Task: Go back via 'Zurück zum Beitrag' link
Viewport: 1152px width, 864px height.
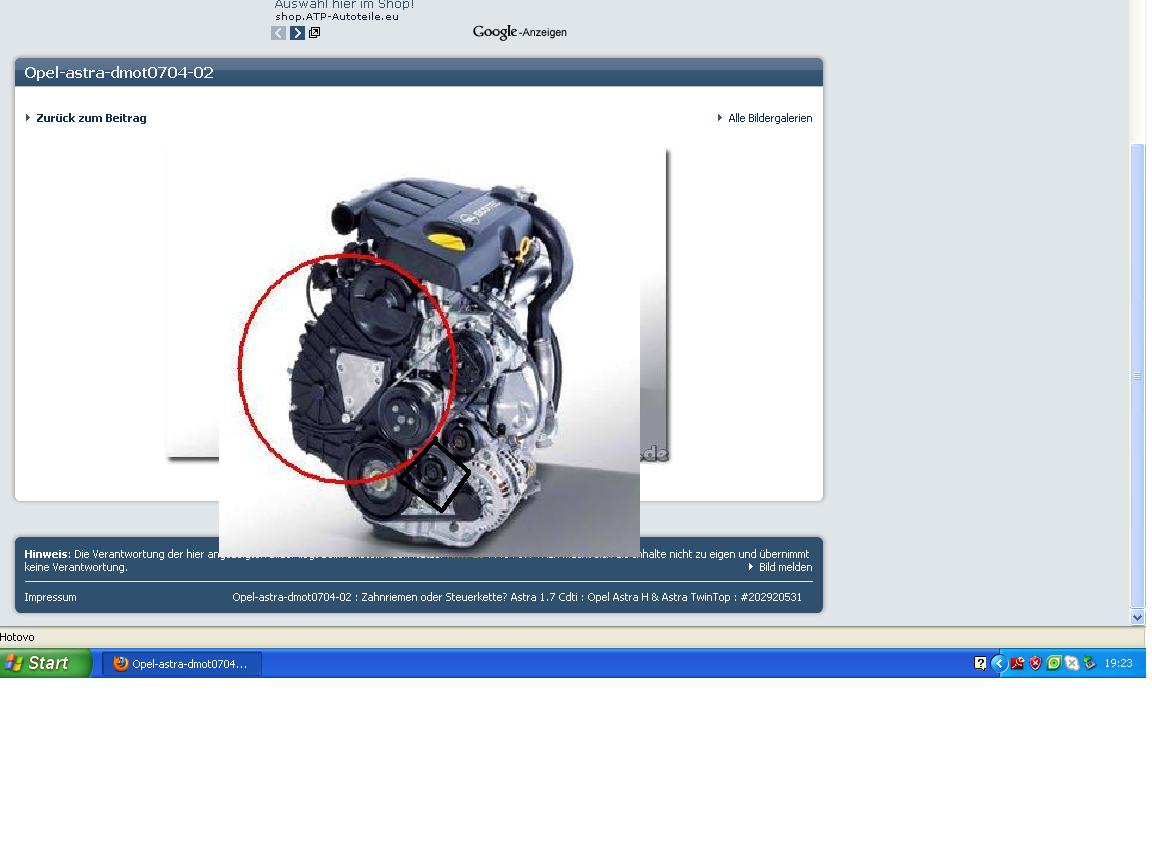Action: tap(91, 118)
